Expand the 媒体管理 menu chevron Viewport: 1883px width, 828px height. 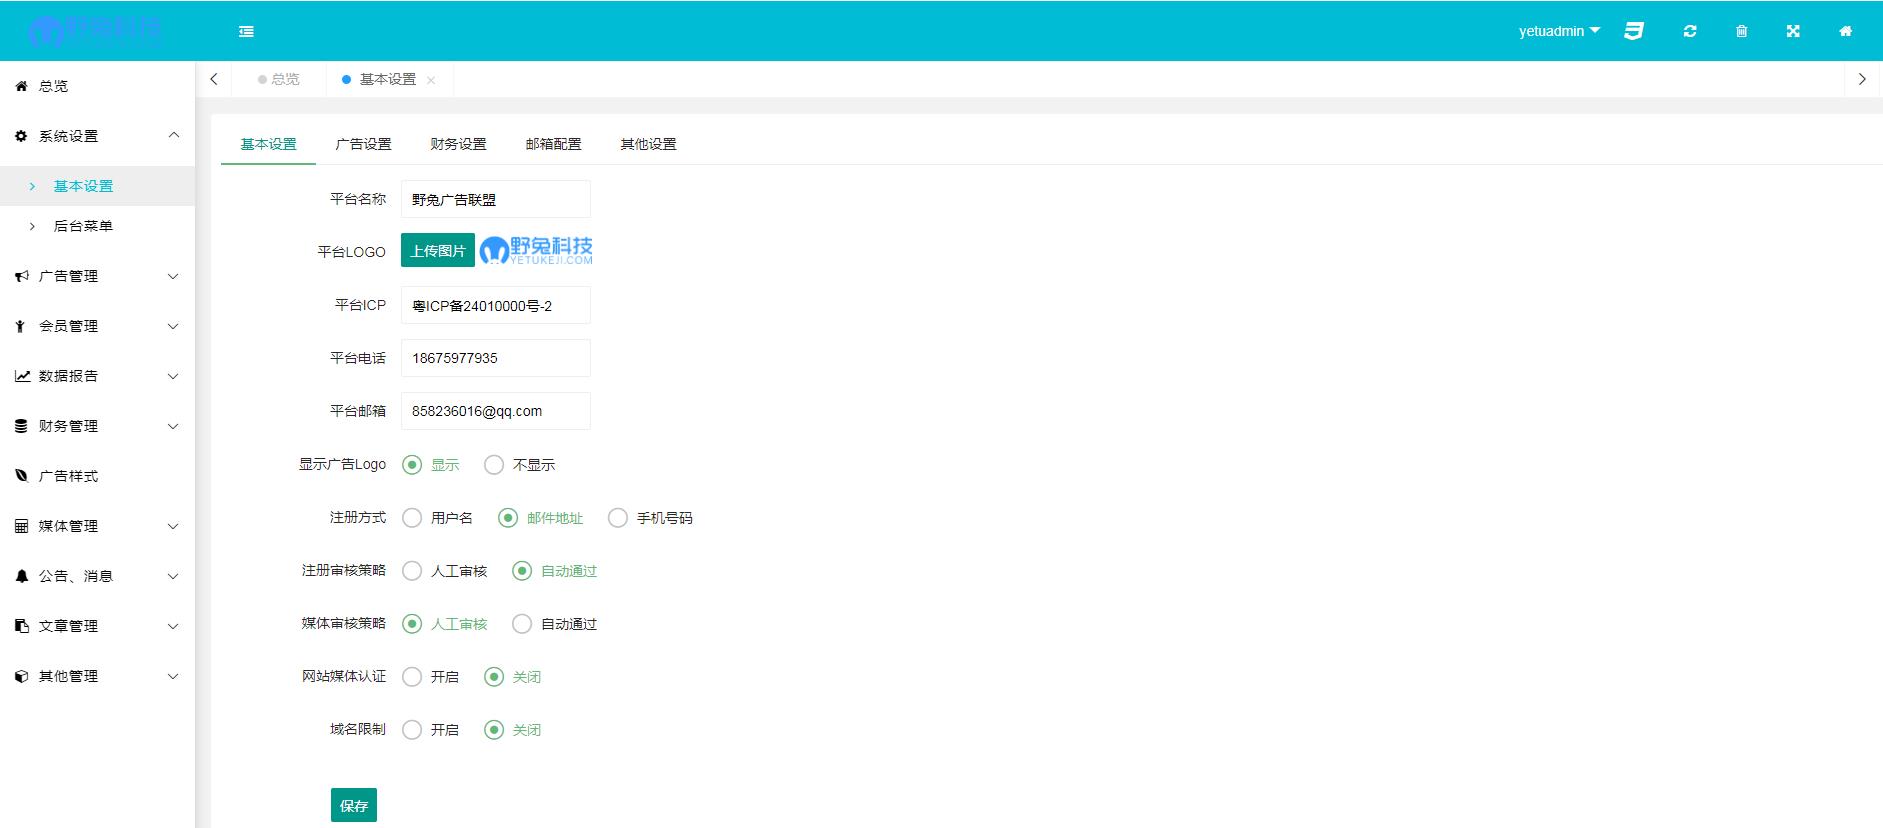(x=173, y=526)
